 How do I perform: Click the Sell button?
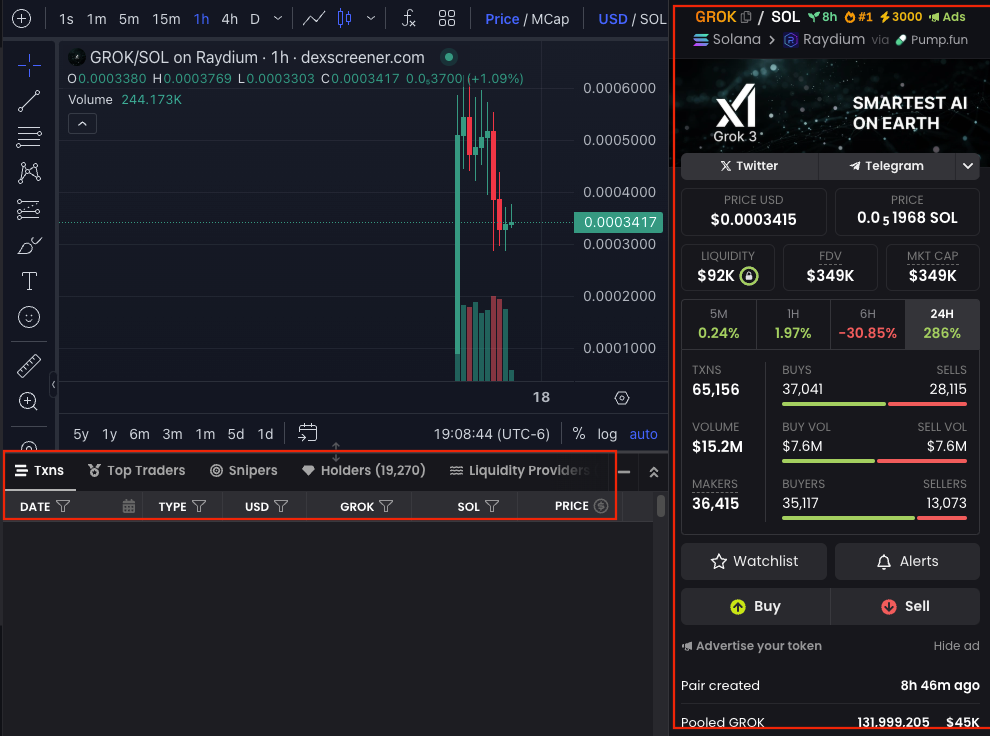coord(905,607)
